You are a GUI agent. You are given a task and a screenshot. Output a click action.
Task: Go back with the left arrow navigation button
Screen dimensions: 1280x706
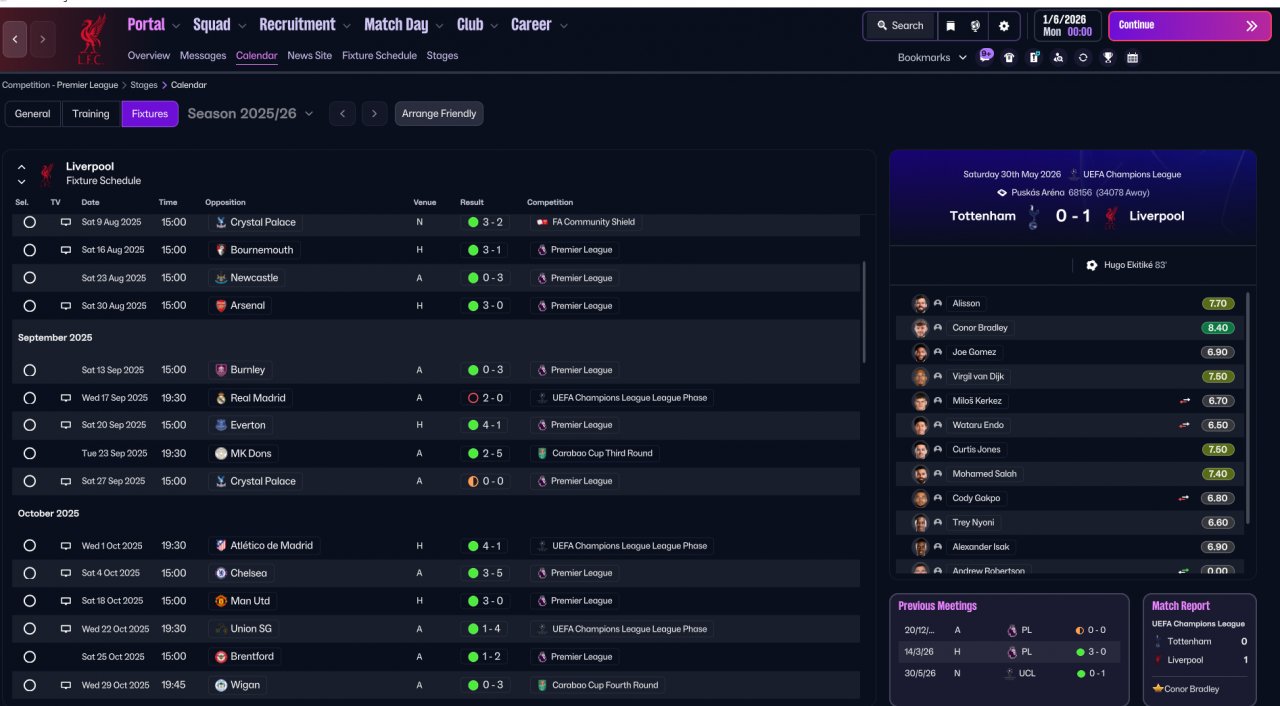16,39
